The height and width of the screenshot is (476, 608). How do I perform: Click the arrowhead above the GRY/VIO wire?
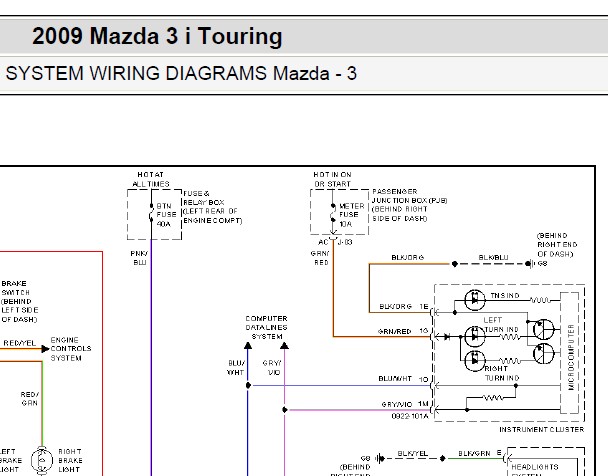click(284, 345)
